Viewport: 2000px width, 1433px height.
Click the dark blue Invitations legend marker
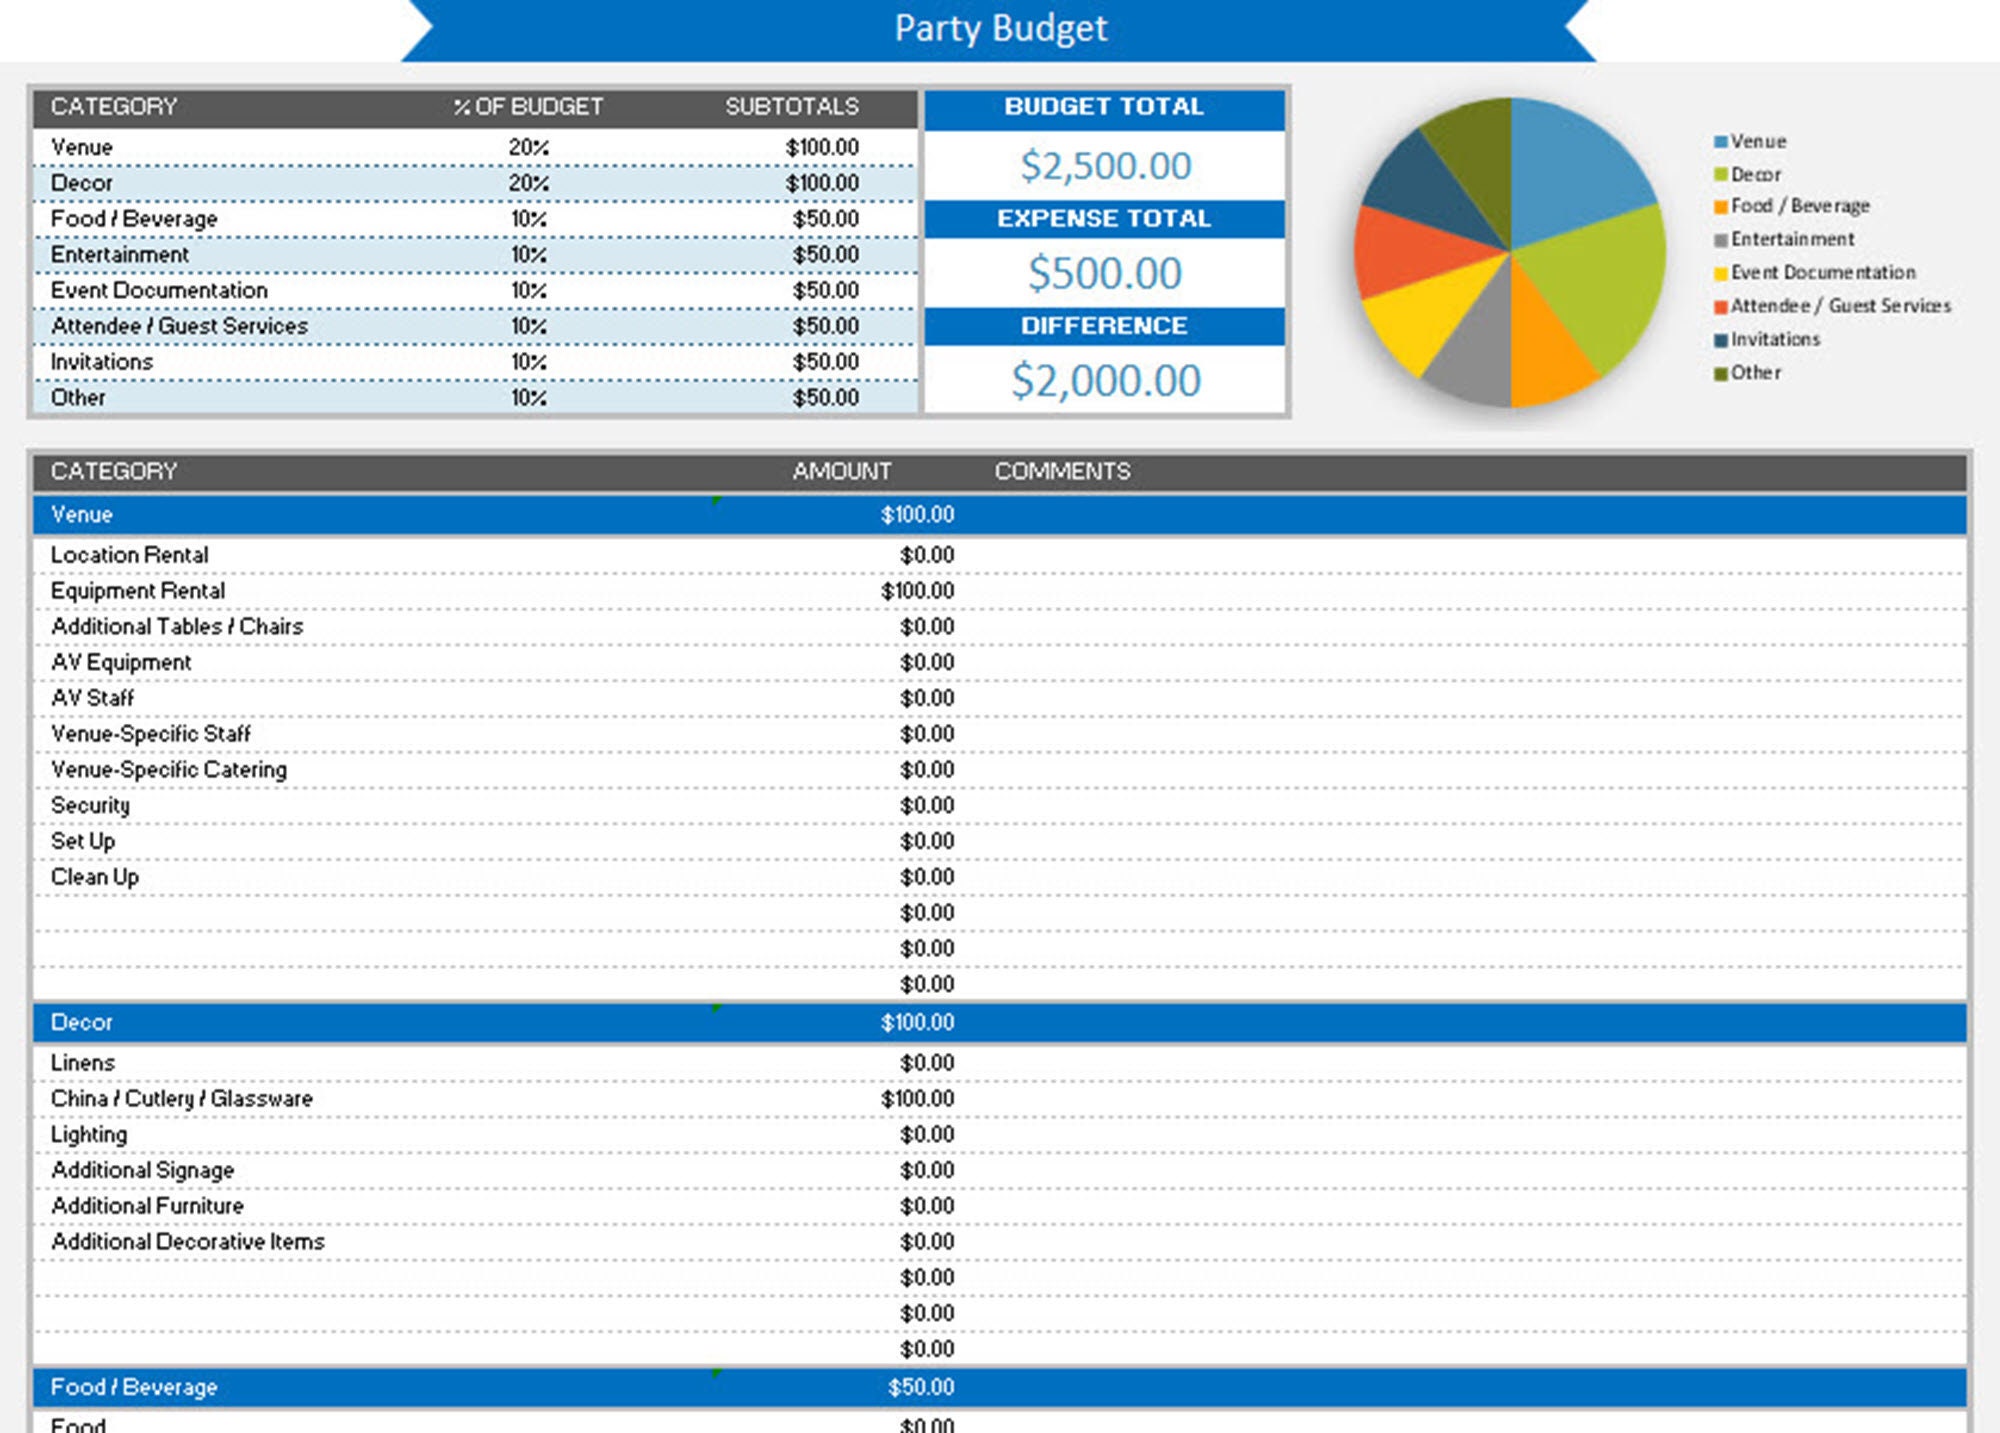click(x=1722, y=339)
